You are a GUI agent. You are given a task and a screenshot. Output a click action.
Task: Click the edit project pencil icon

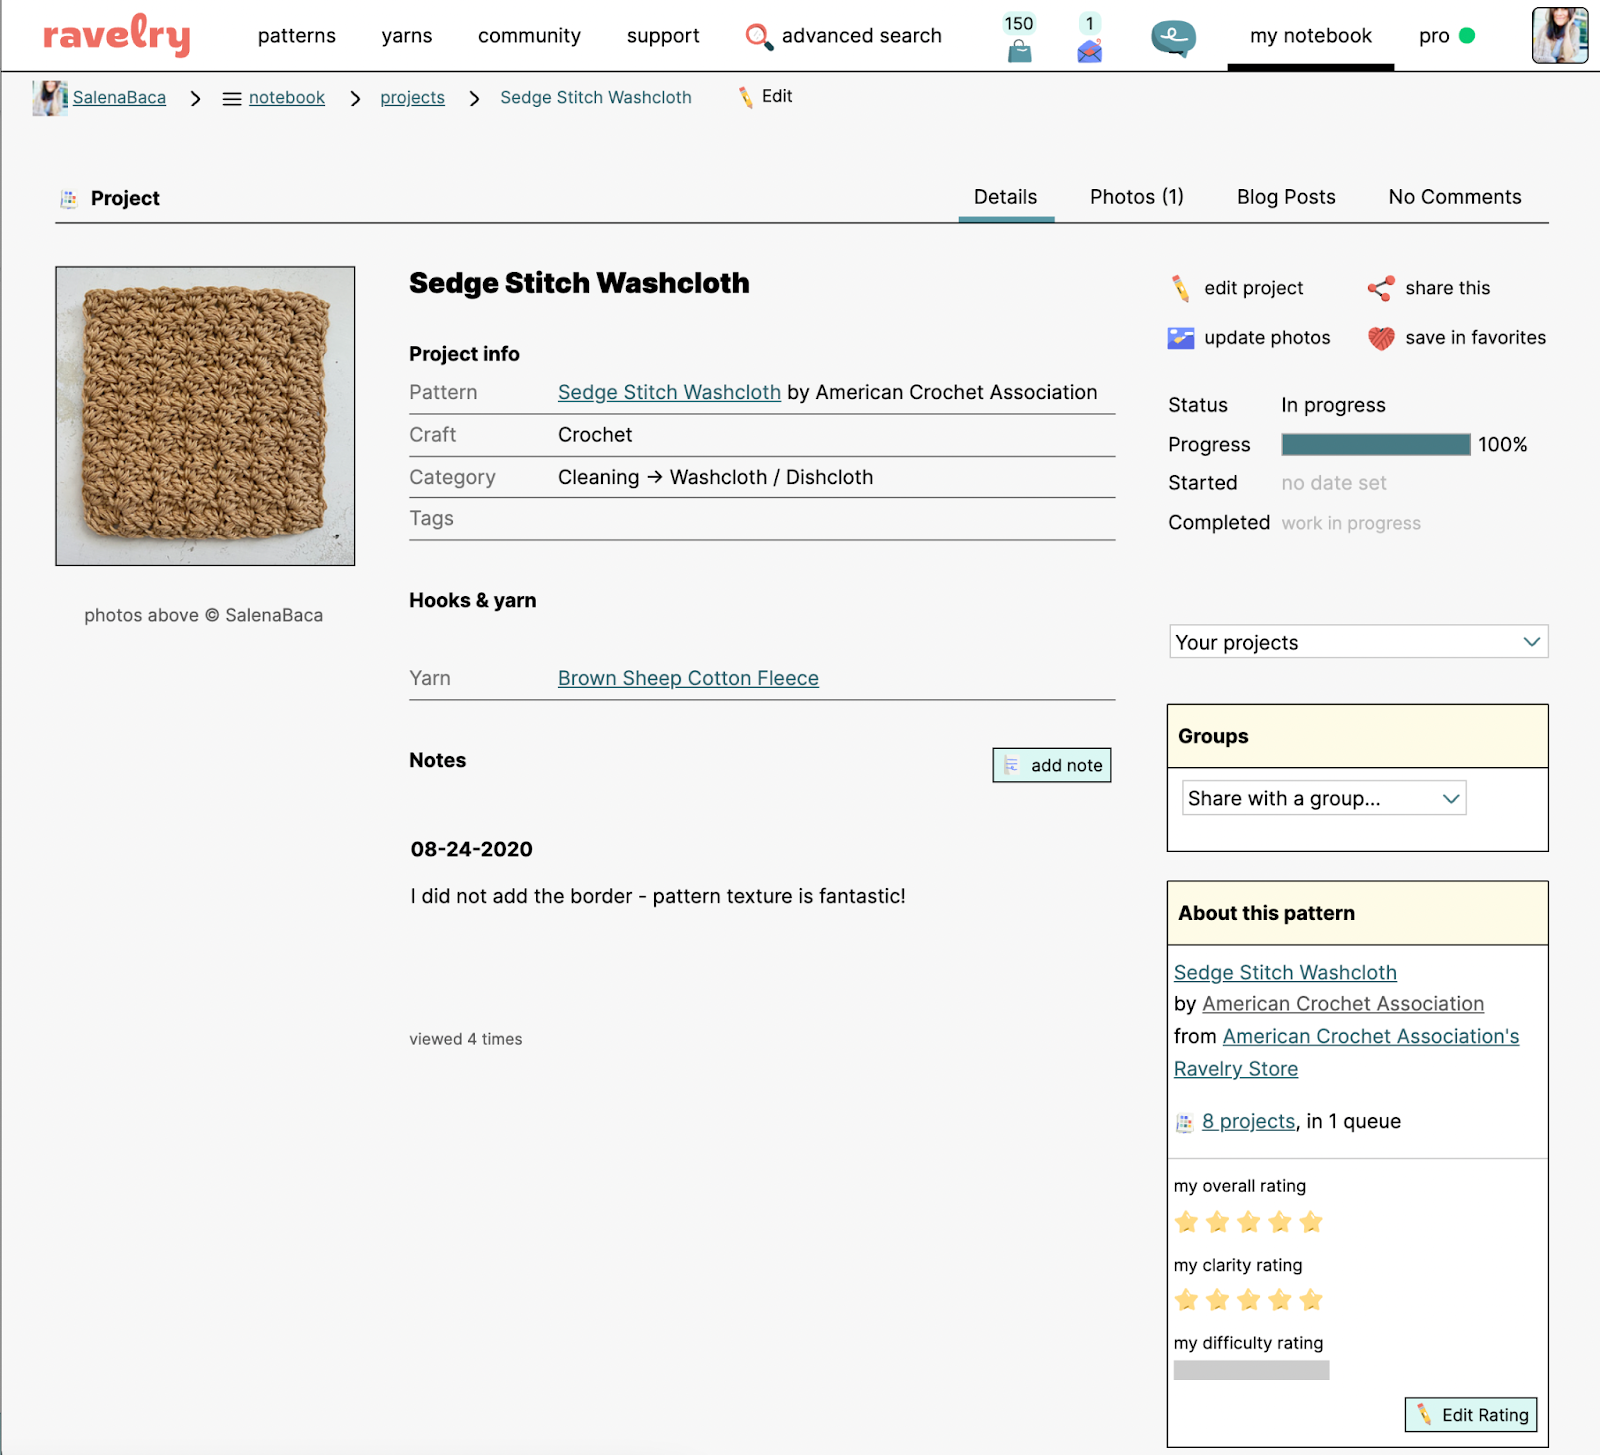click(1181, 288)
